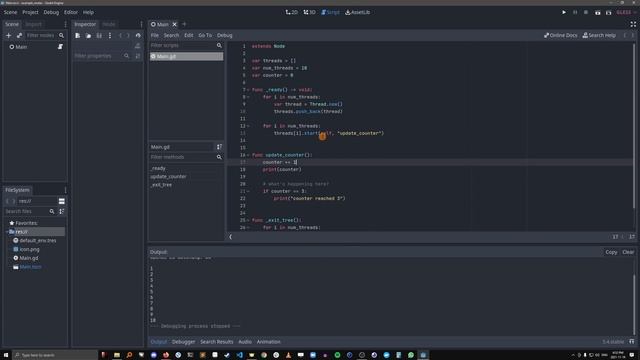Viewport: 640px width, 360px height.
Task: Switch to Import tab
Action: (x=33, y=24)
